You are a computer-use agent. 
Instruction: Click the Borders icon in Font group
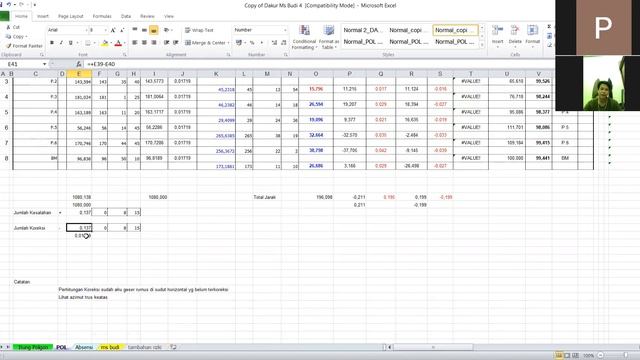coord(88,43)
